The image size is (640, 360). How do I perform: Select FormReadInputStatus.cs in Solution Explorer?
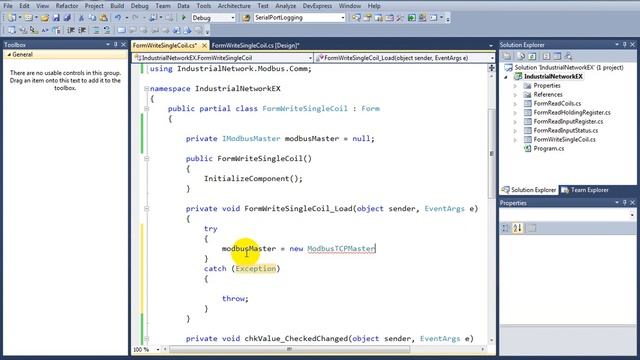point(566,131)
